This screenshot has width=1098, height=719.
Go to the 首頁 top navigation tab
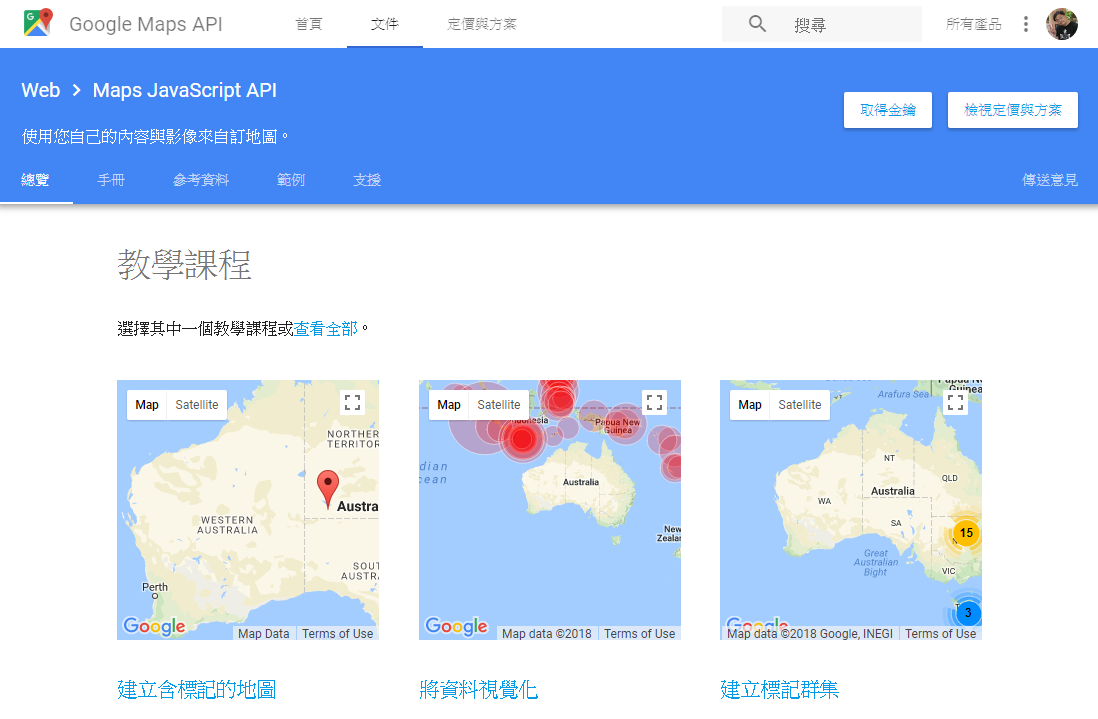(x=309, y=24)
